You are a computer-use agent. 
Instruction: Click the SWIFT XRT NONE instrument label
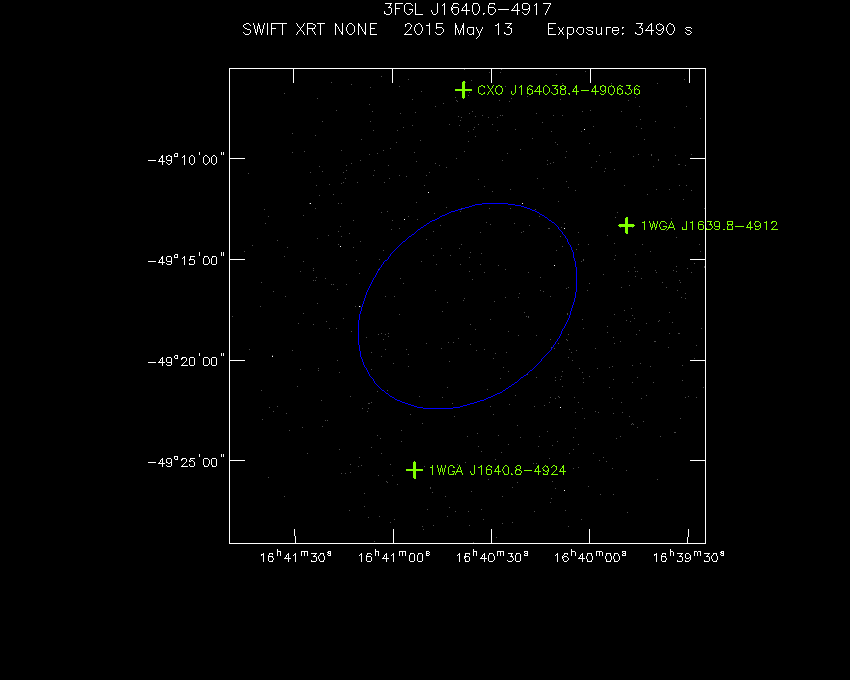(x=310, y=29)
